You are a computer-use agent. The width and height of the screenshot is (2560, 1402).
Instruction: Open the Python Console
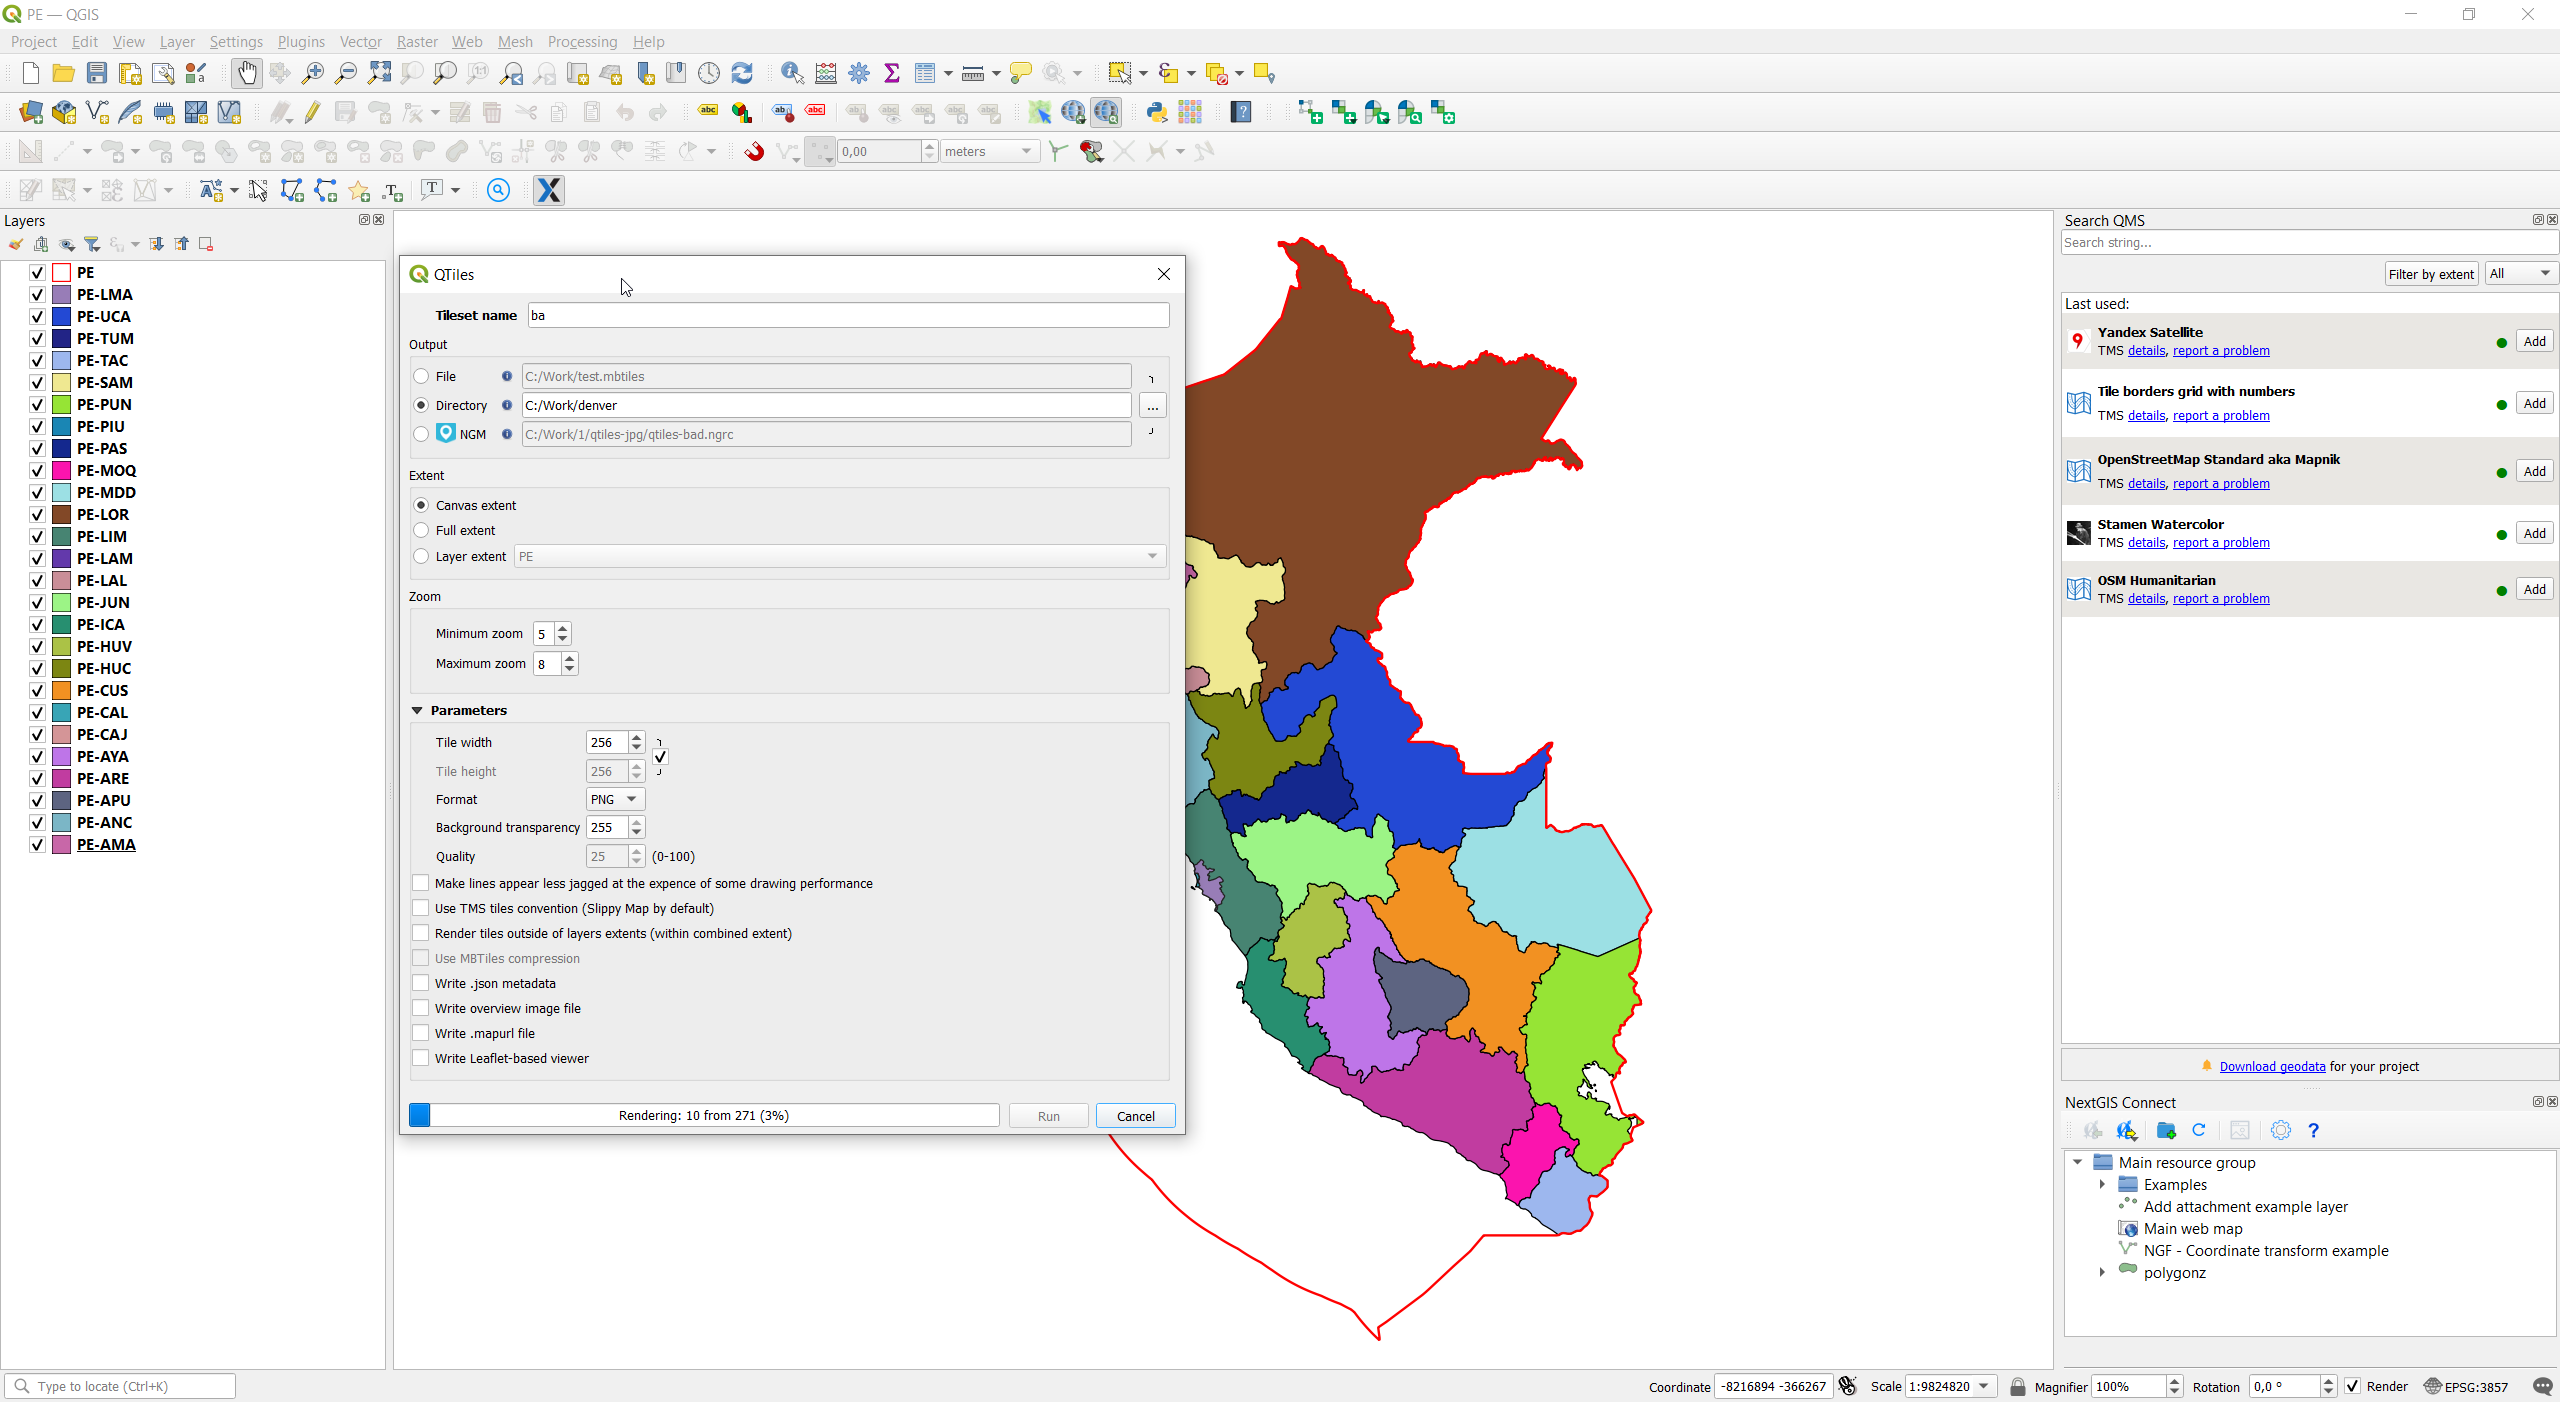1155,112
